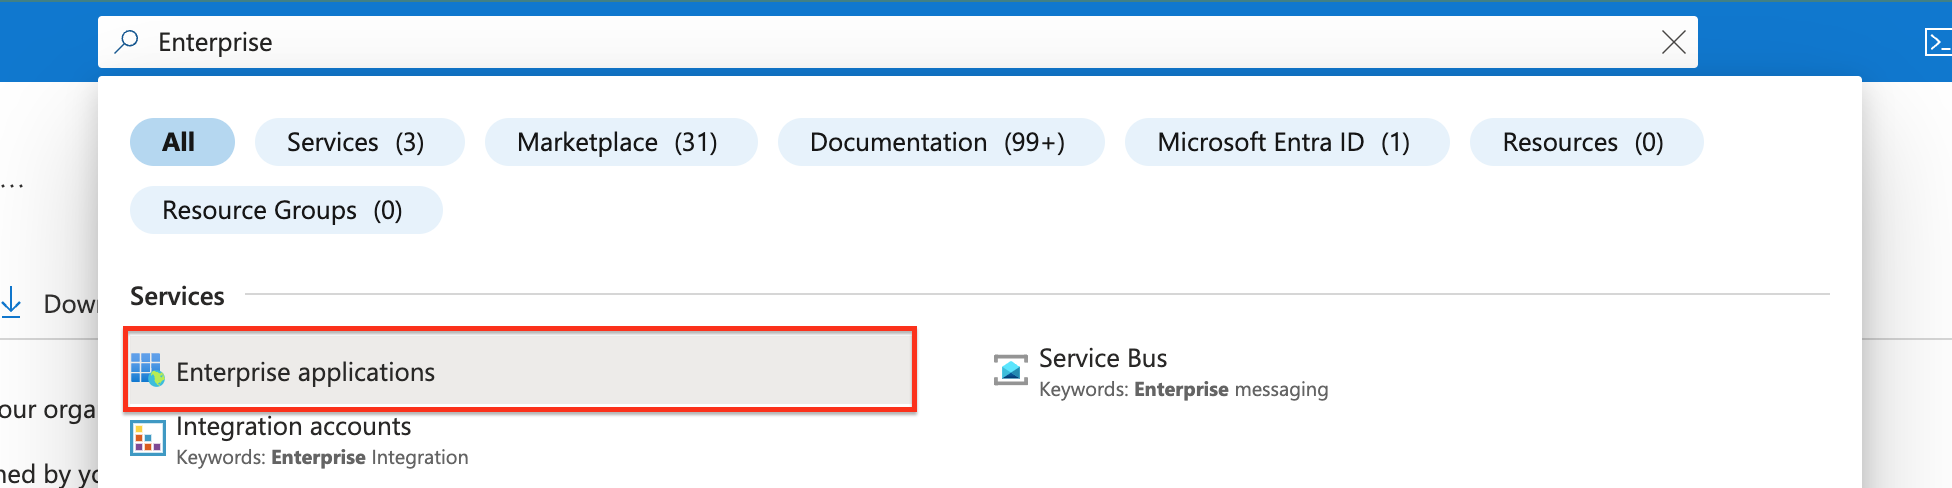Click the Enterprise applications grid icon
1952x488 pixels.
(x=148, y=370)
